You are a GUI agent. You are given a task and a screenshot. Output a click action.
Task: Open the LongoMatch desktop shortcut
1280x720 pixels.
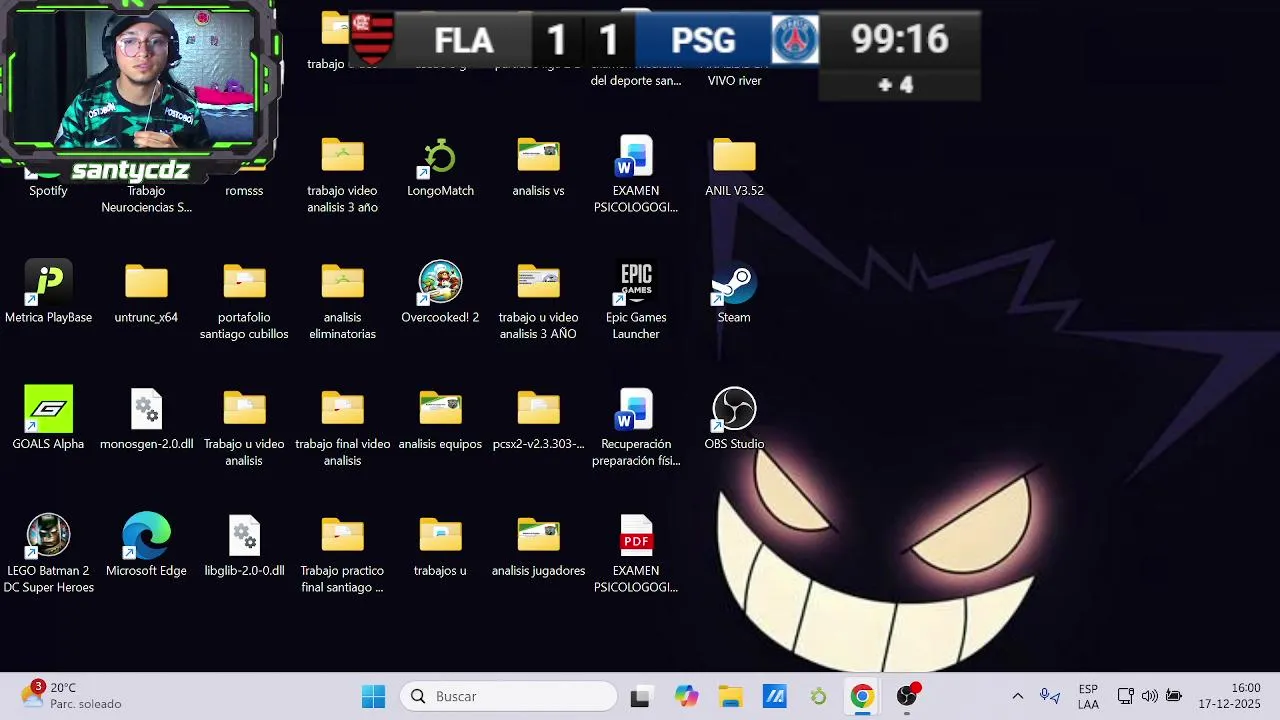440,168
